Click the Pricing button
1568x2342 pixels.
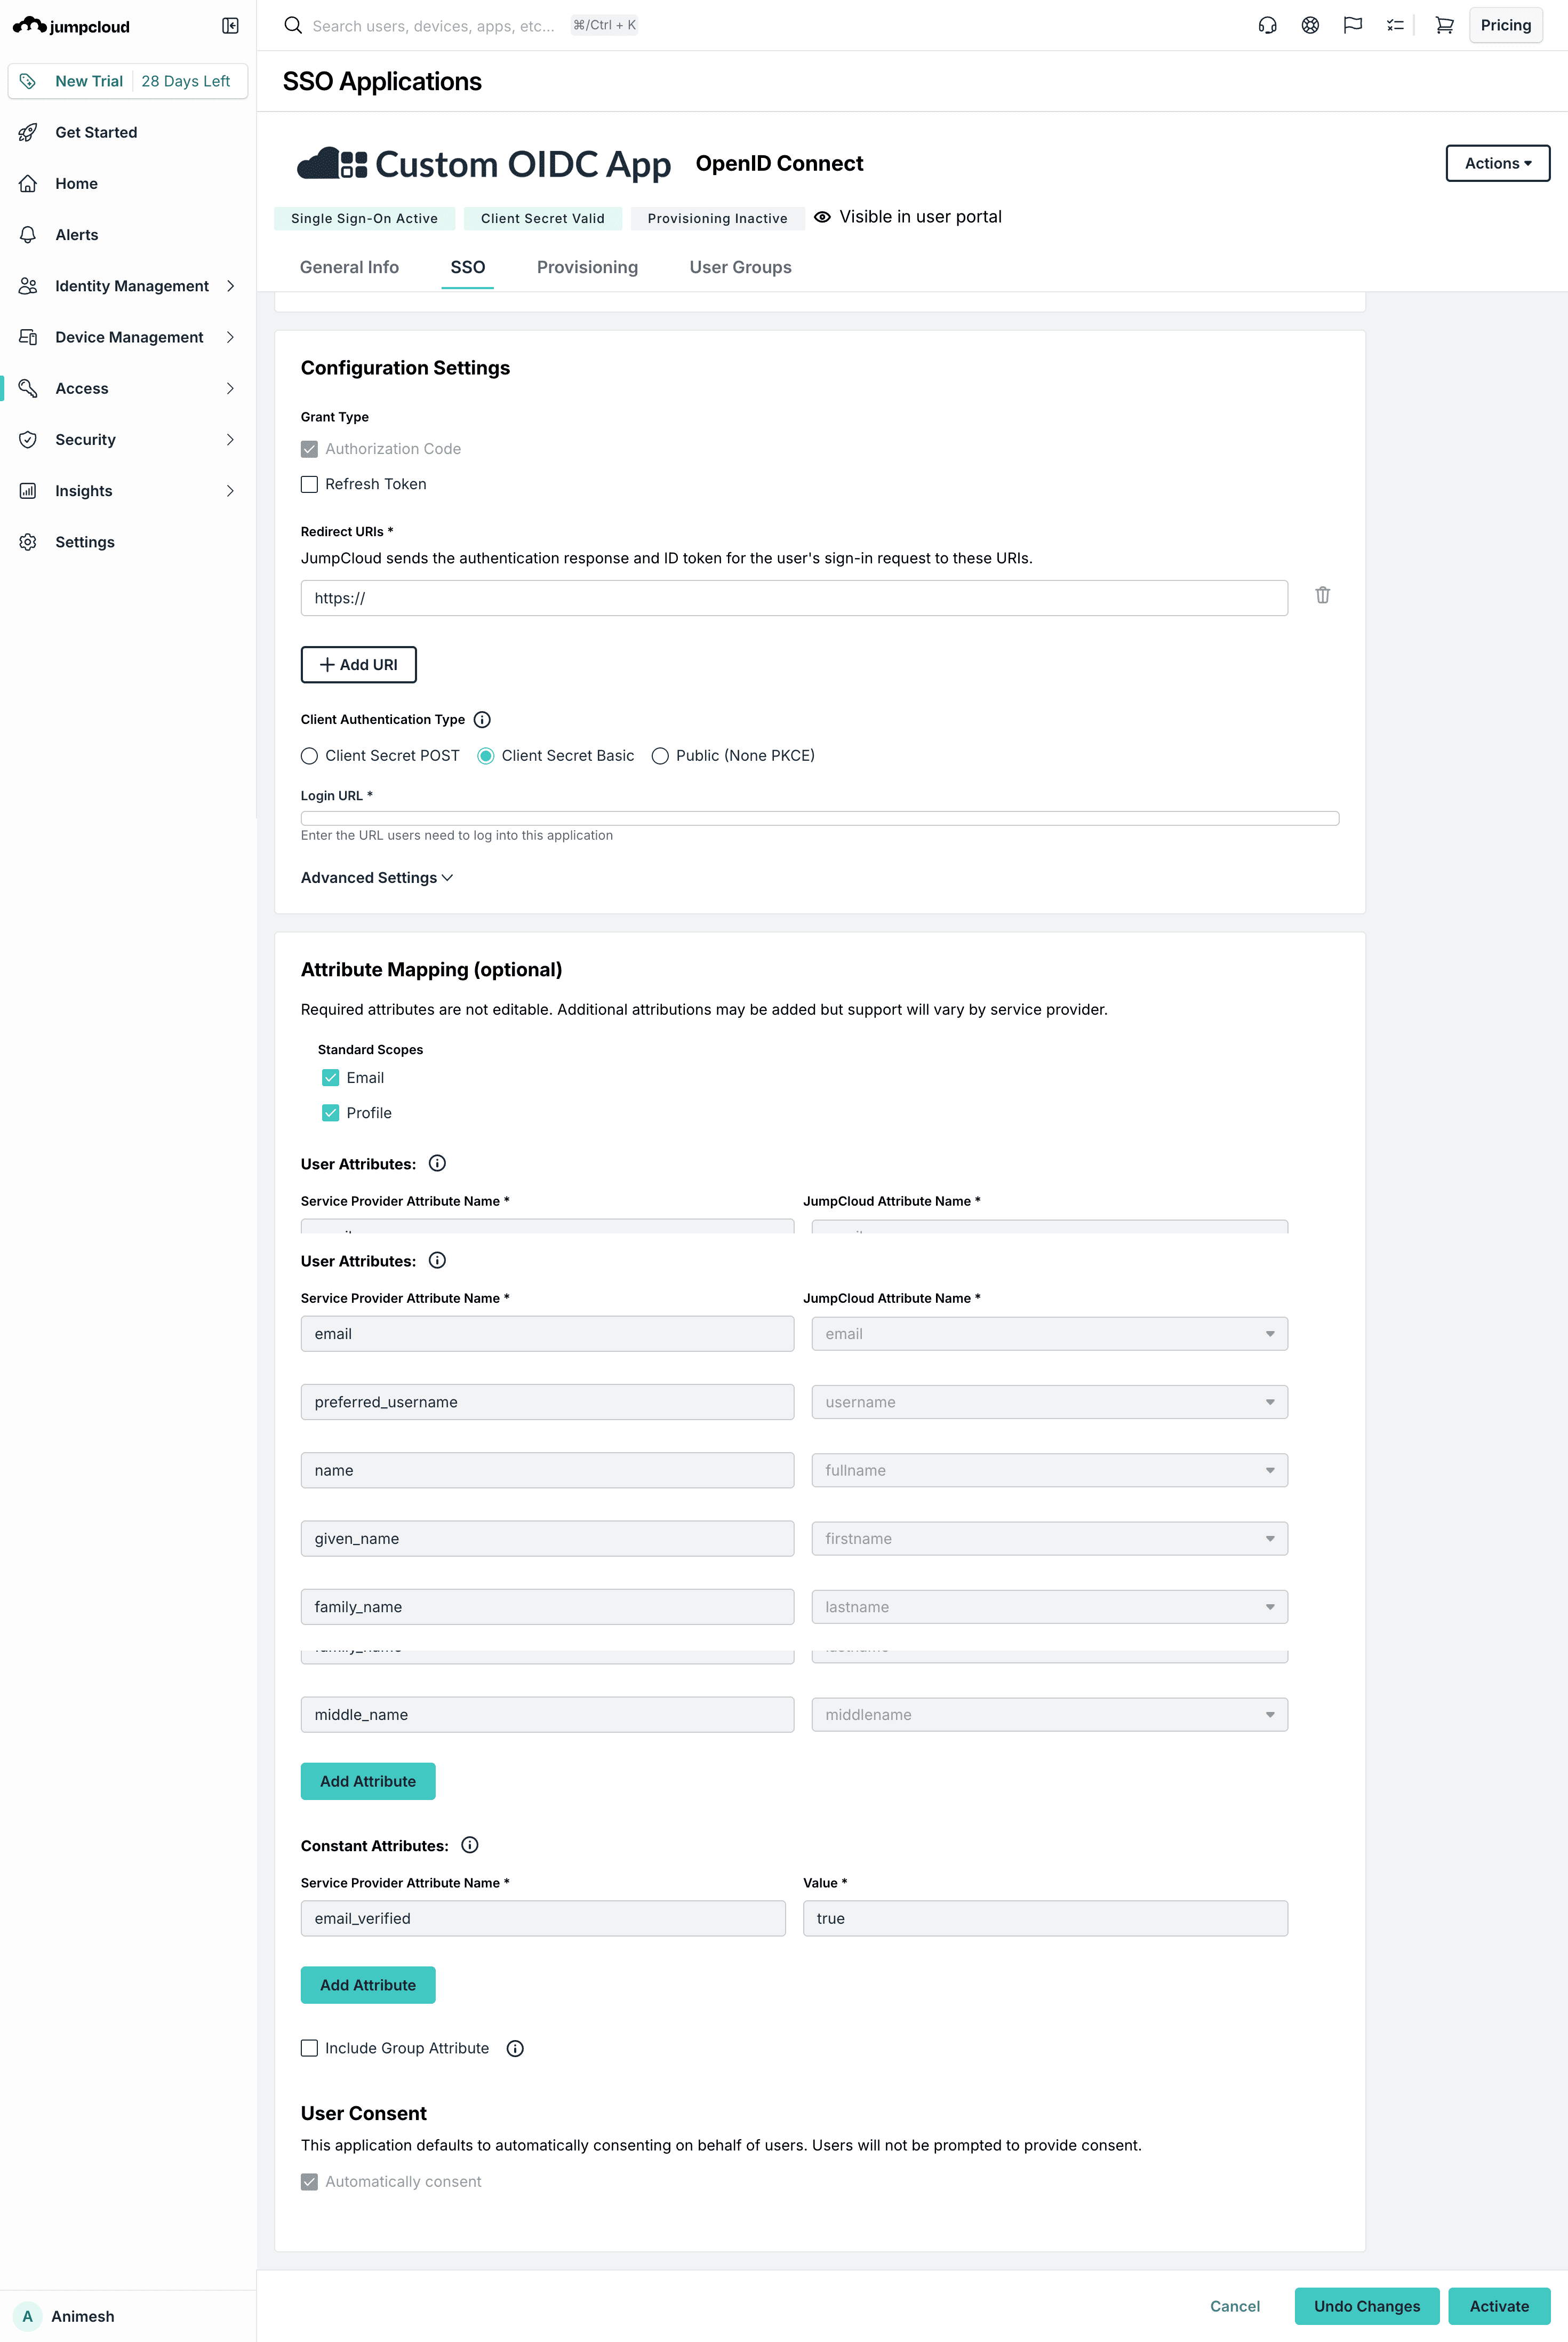[x=1505, y=26]
